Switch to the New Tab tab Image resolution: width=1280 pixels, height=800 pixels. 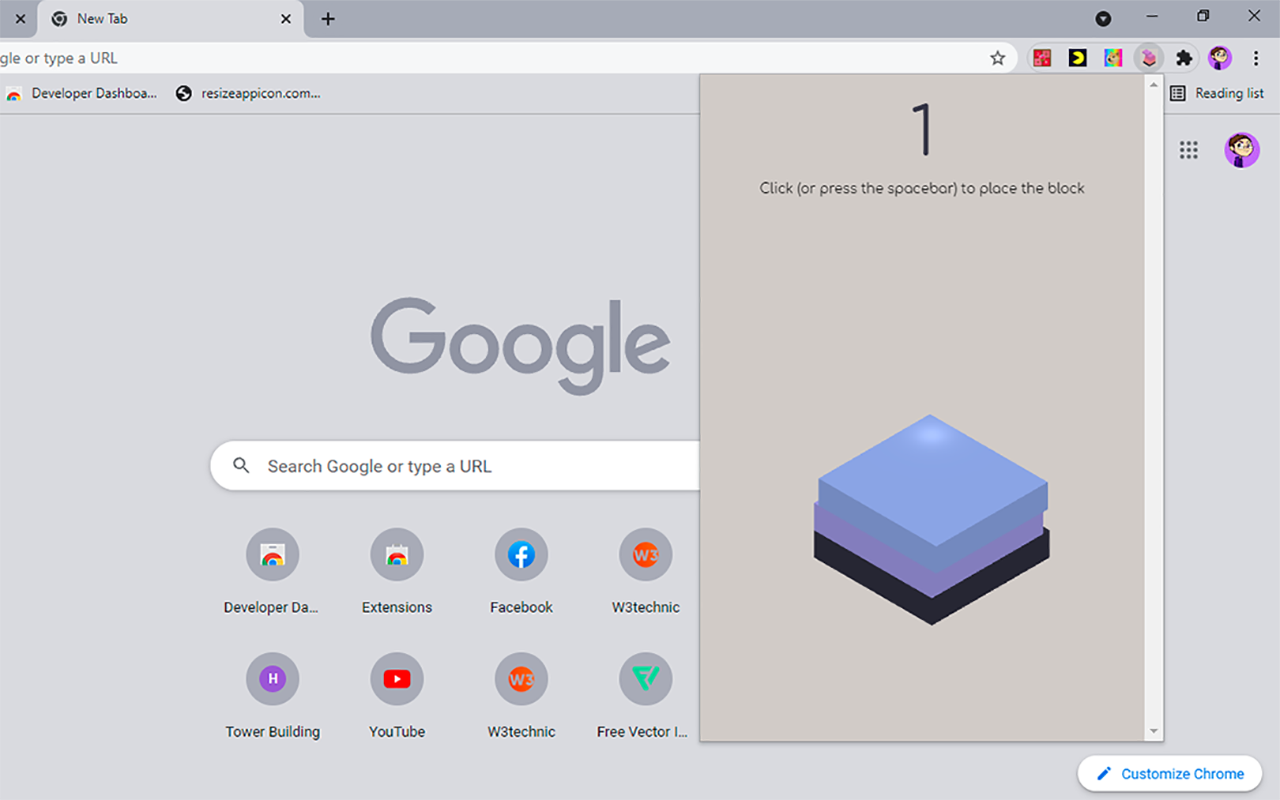170,19
